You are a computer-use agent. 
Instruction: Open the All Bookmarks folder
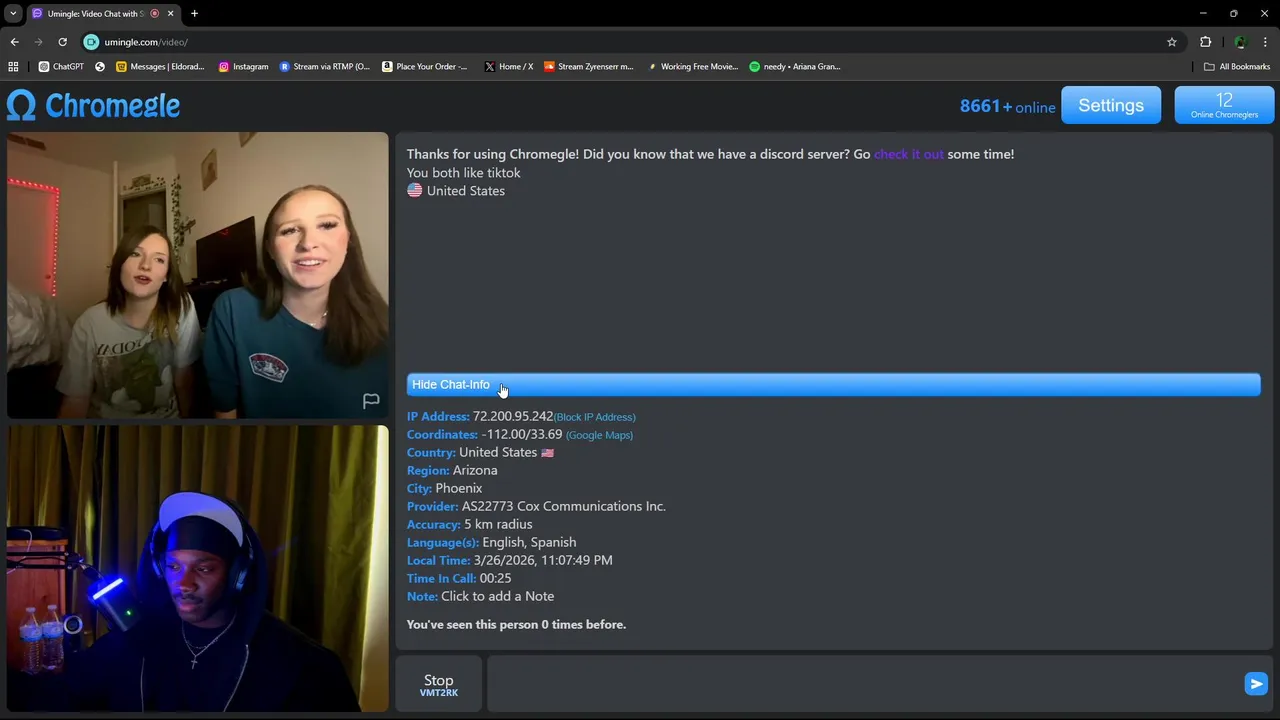click(1237, 67)
